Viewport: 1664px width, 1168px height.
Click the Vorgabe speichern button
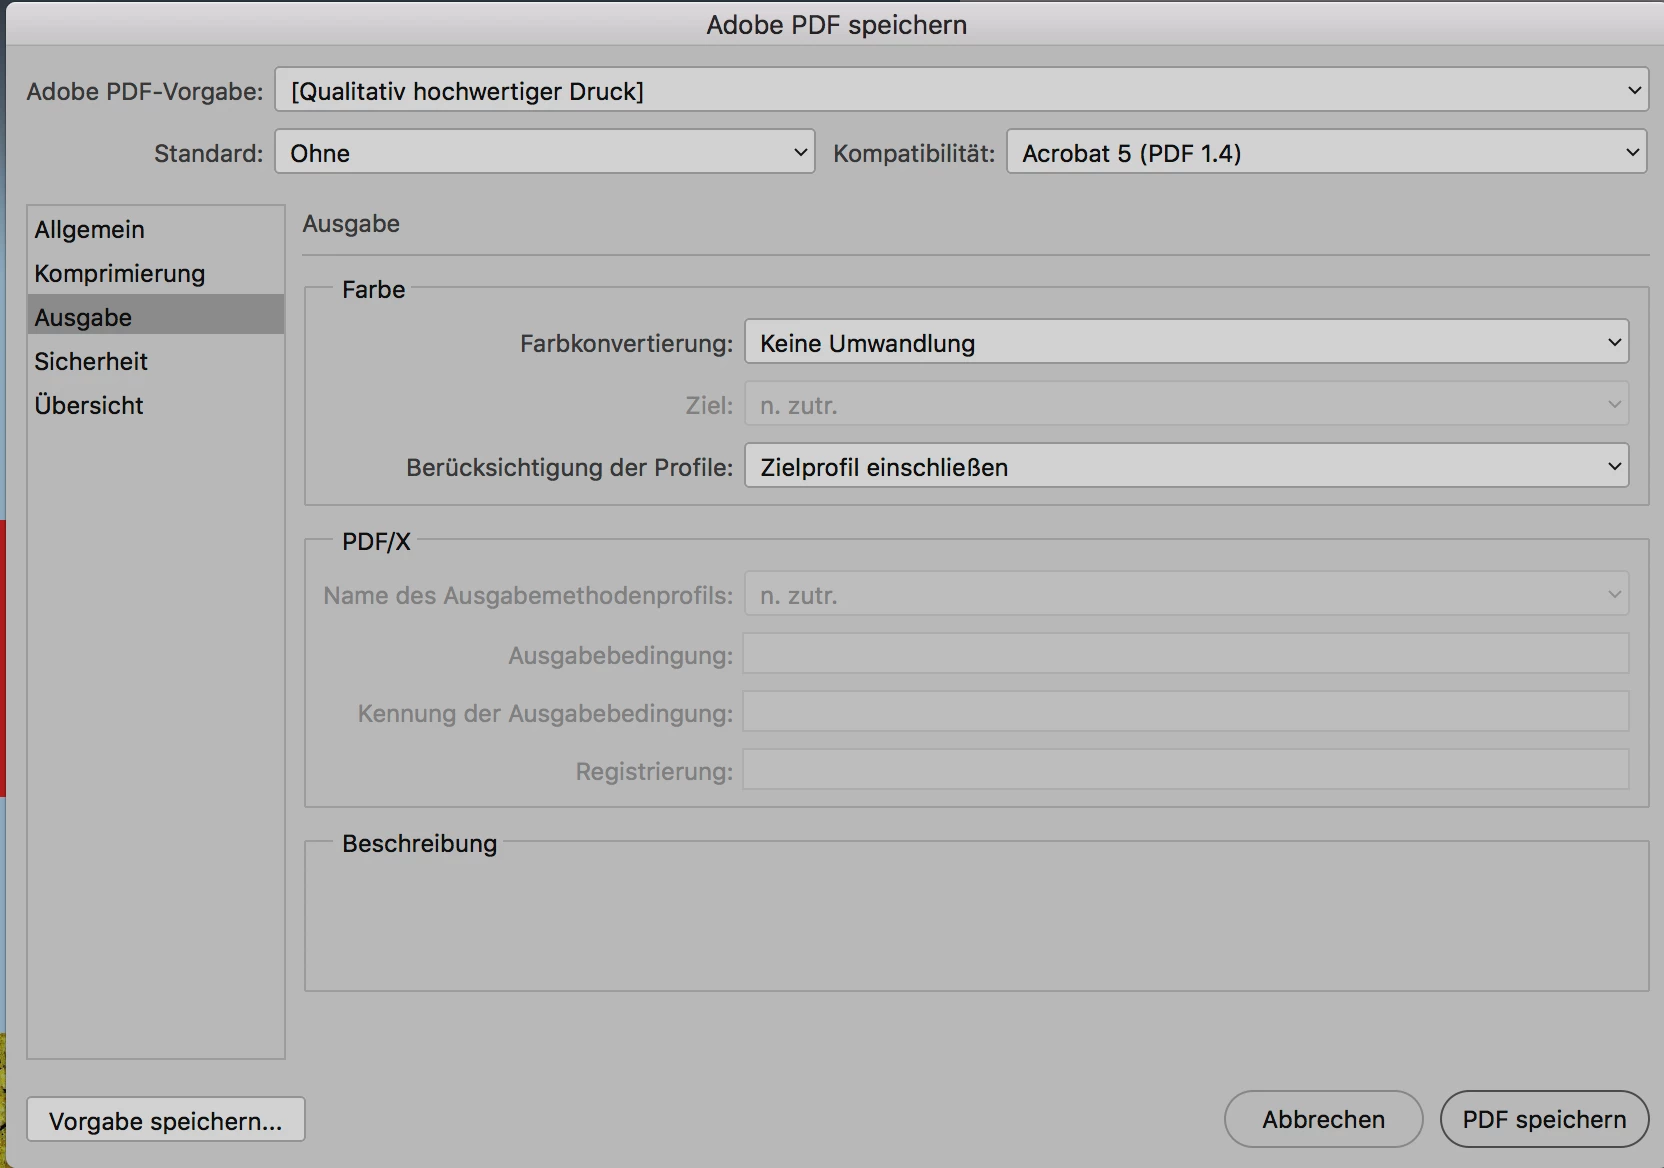[x=166, y=1120]
